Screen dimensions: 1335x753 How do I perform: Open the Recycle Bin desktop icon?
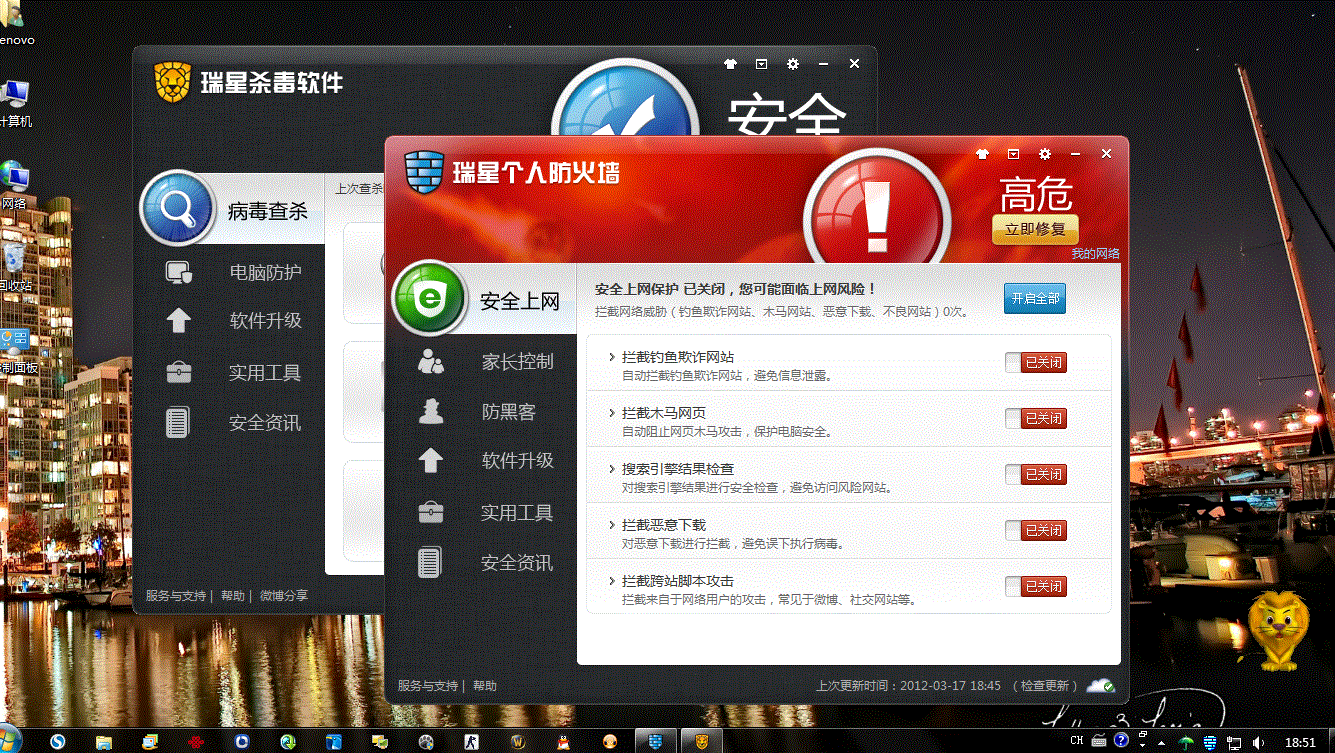15,267
